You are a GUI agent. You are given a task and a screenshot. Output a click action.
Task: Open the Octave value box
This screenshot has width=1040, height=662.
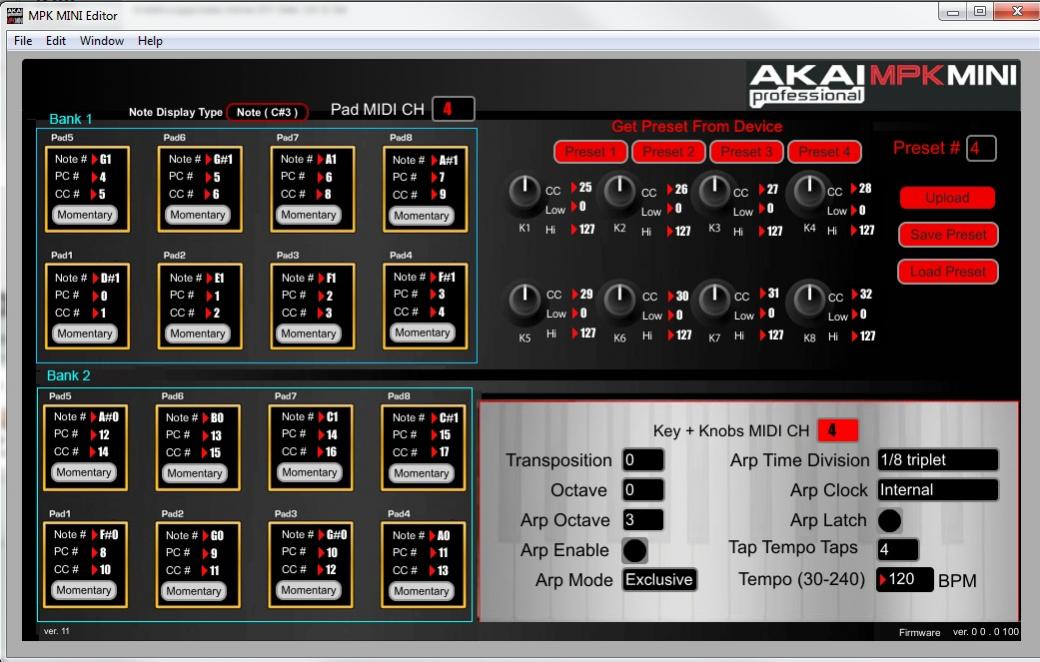(x=643, y=490)
